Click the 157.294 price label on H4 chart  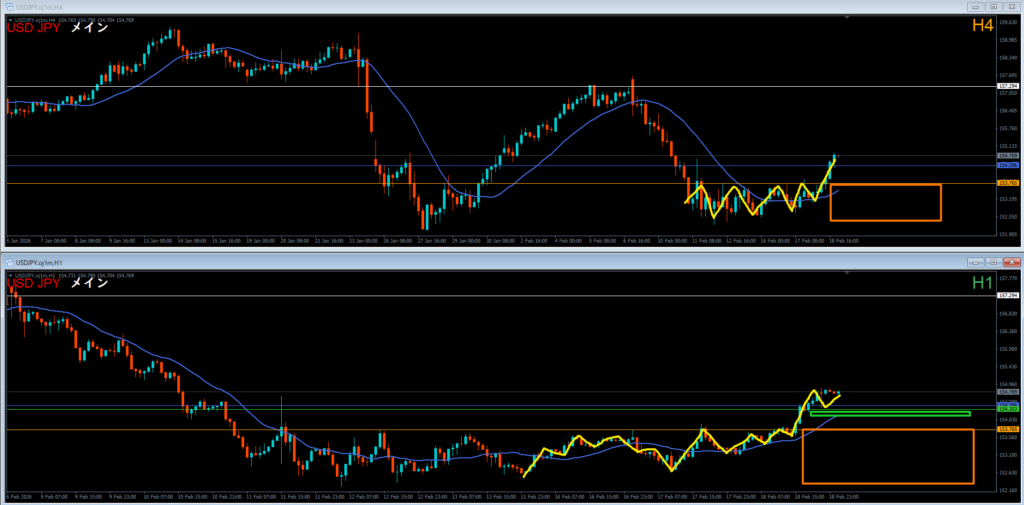[1008, 87]
